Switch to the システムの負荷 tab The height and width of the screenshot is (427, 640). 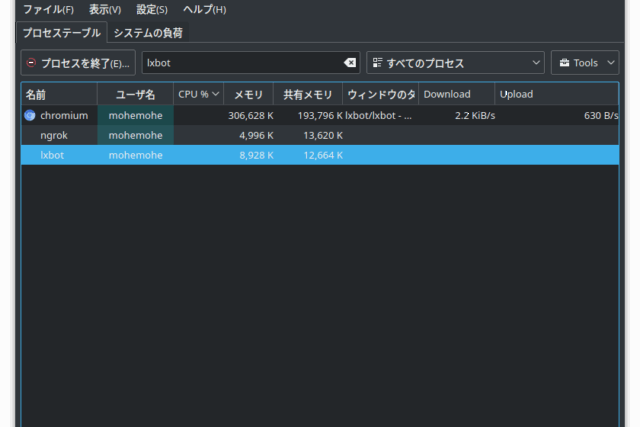pos(148,33)
